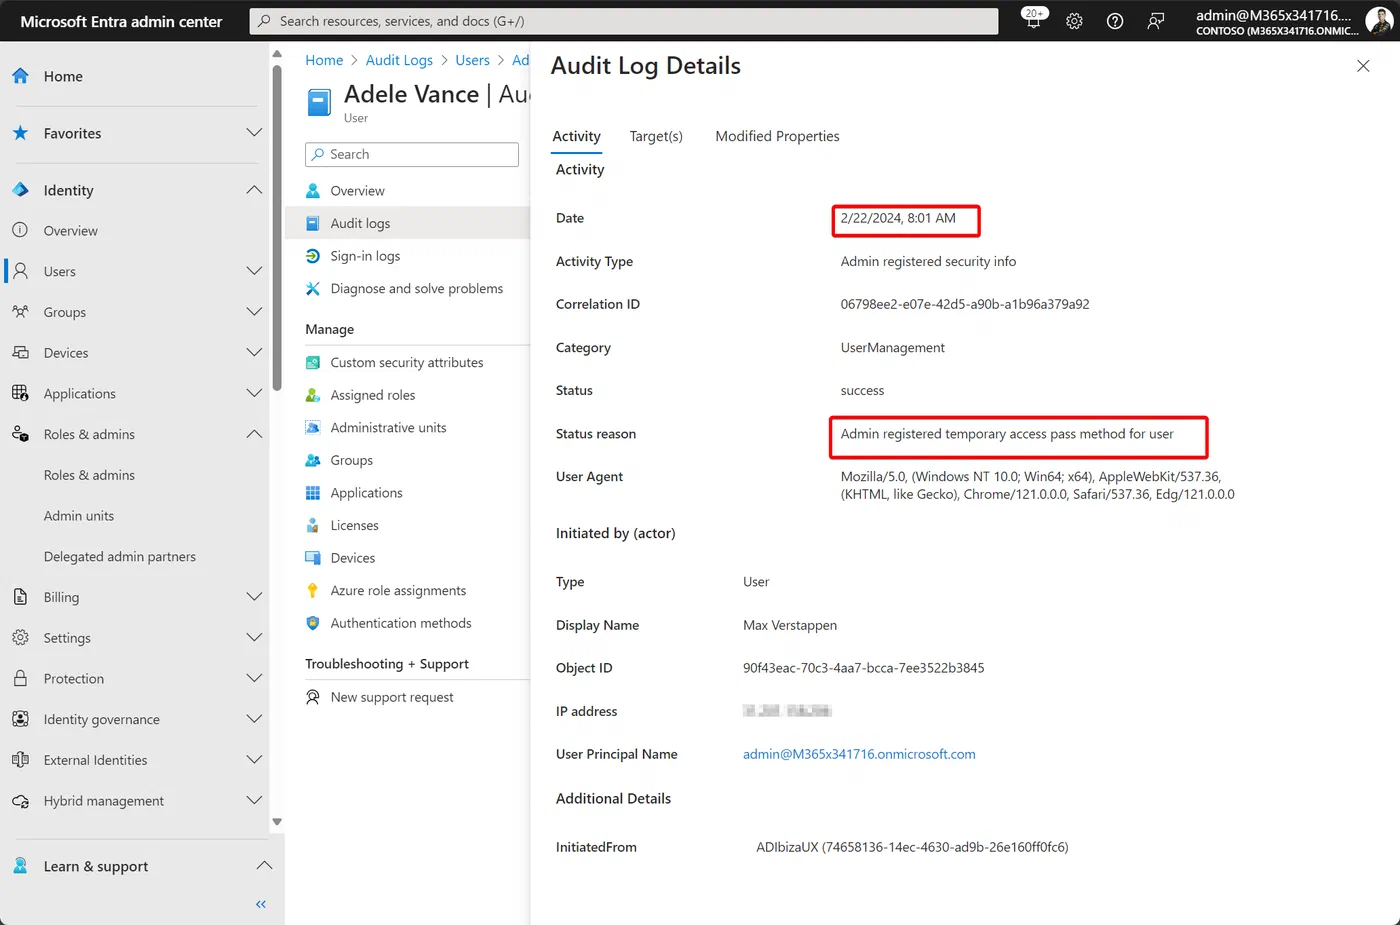Open Custom security attributes
Image resolution: width=1400 pixels, height=925 pixels.
pyautogui.click(x=408, y=362)
